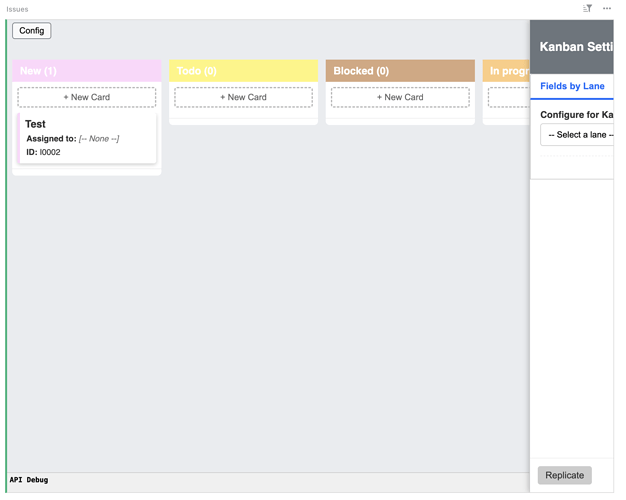The height and width of the screenshot is (500, 626).
Task: Click the Issues widget title
Action: [x=17, y=9]
